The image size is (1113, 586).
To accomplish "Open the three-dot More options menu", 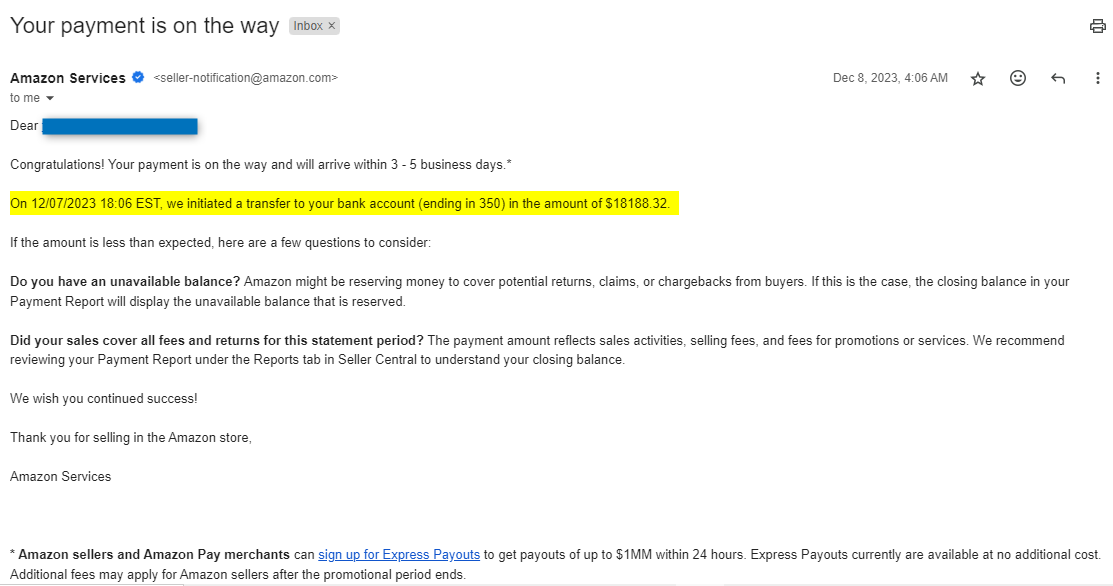I will tap(1098, 78).
